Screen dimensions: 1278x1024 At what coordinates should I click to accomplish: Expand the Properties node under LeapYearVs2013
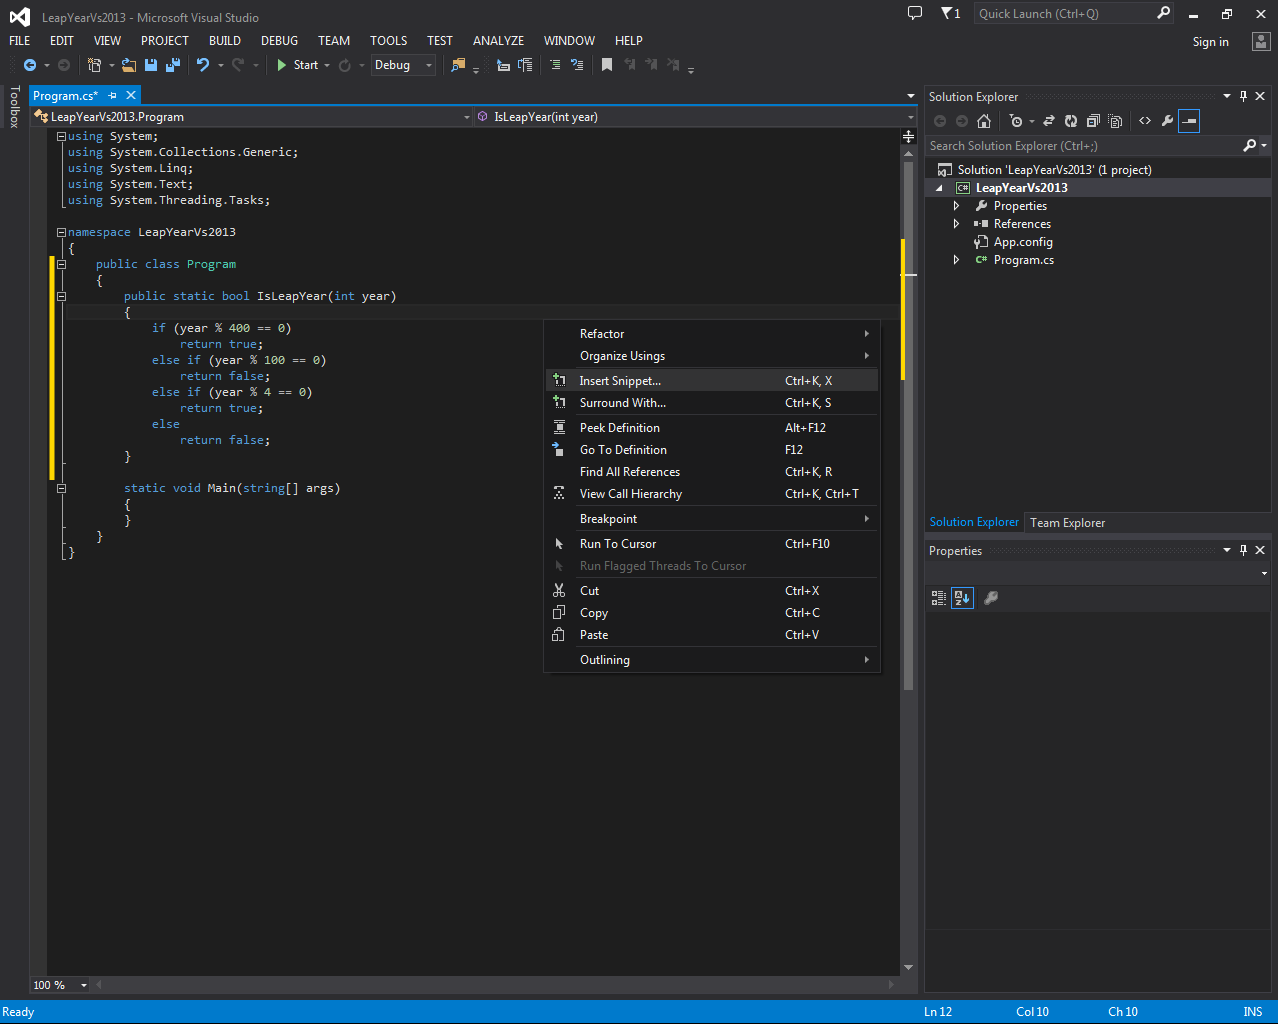click(956, 205)
